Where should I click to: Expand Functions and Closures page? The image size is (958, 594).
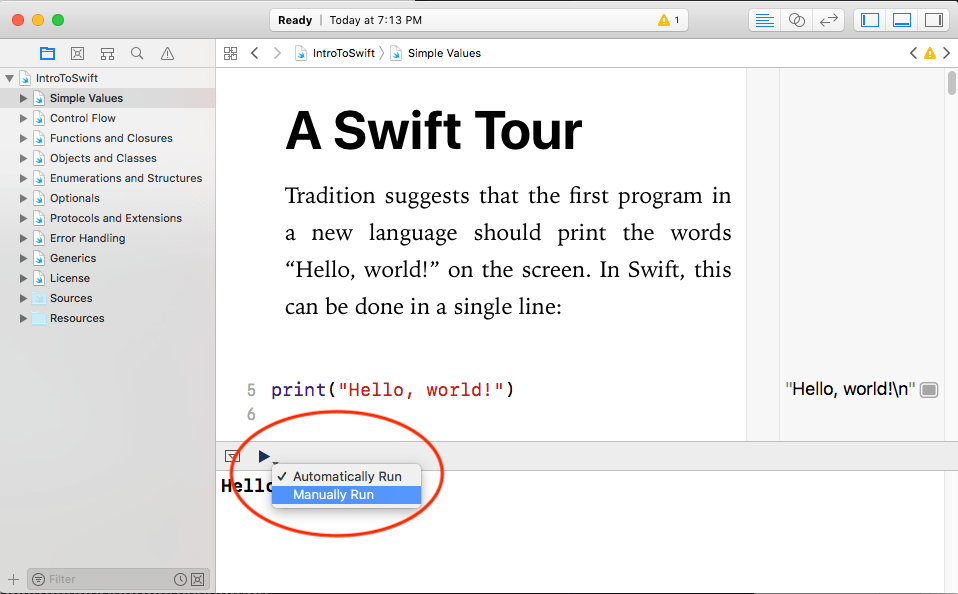[23, 138]
